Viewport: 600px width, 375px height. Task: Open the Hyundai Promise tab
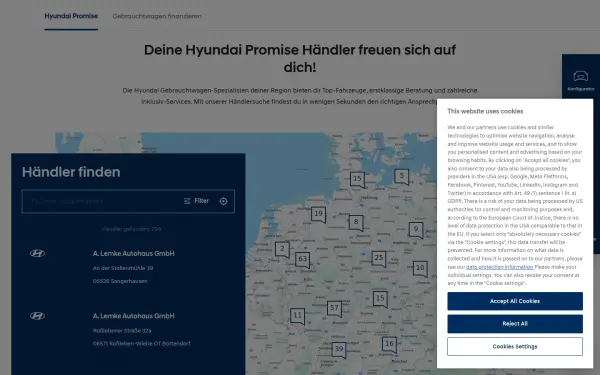pos(71,16)
